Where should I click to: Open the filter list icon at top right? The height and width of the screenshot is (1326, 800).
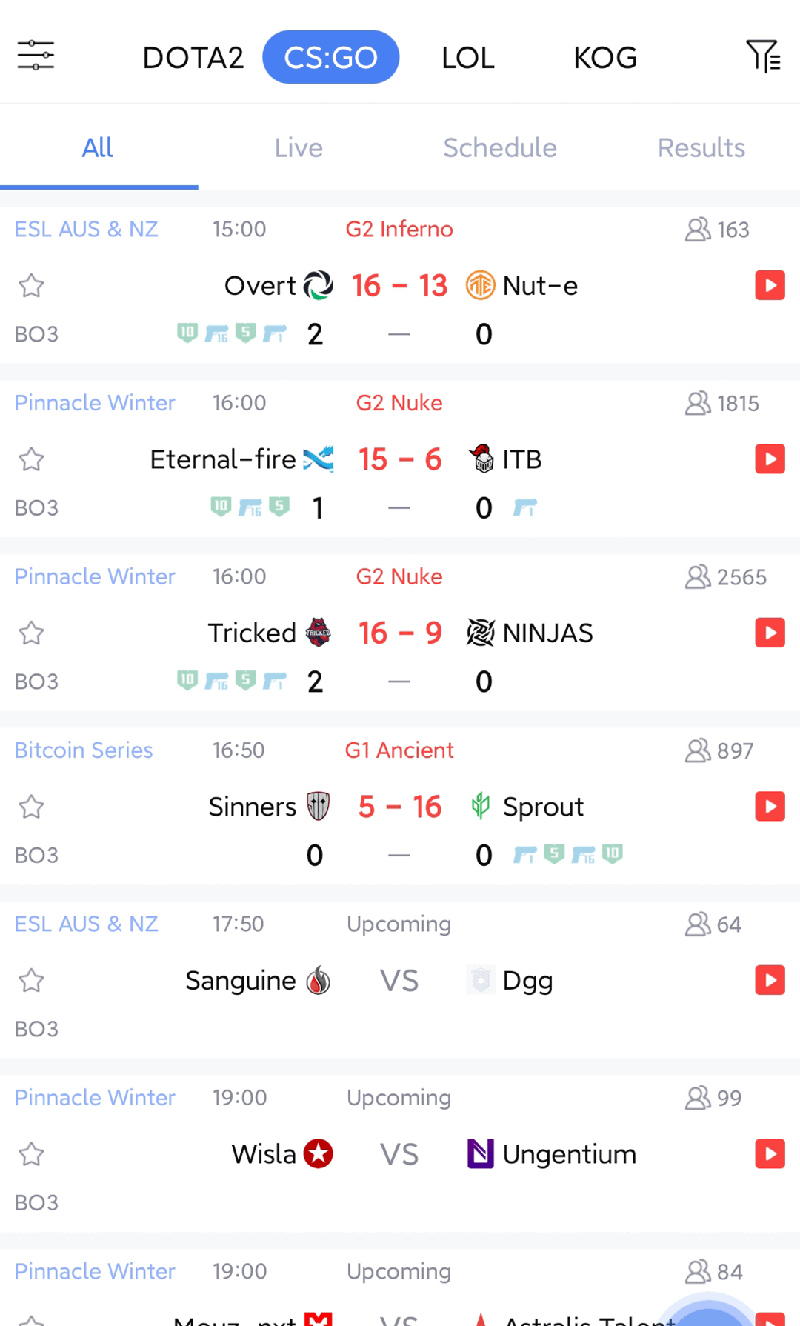(x=764, y=56)
